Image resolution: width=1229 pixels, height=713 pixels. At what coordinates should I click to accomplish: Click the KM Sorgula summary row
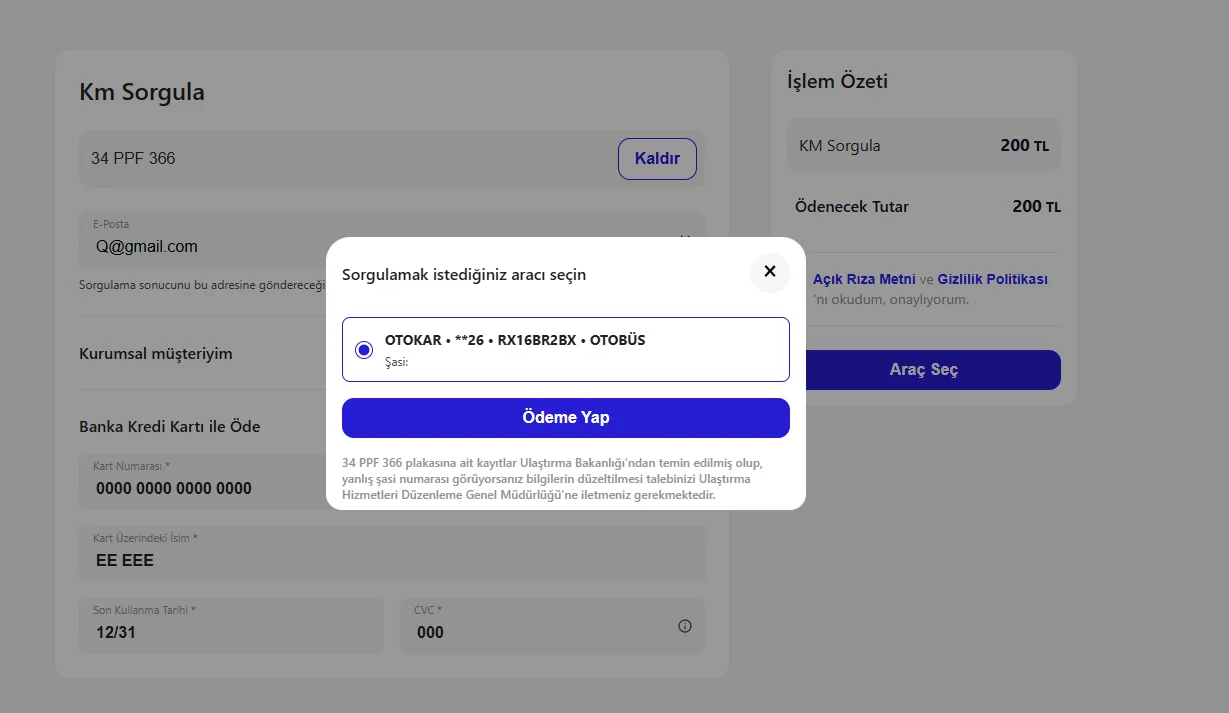coord(923,146)
